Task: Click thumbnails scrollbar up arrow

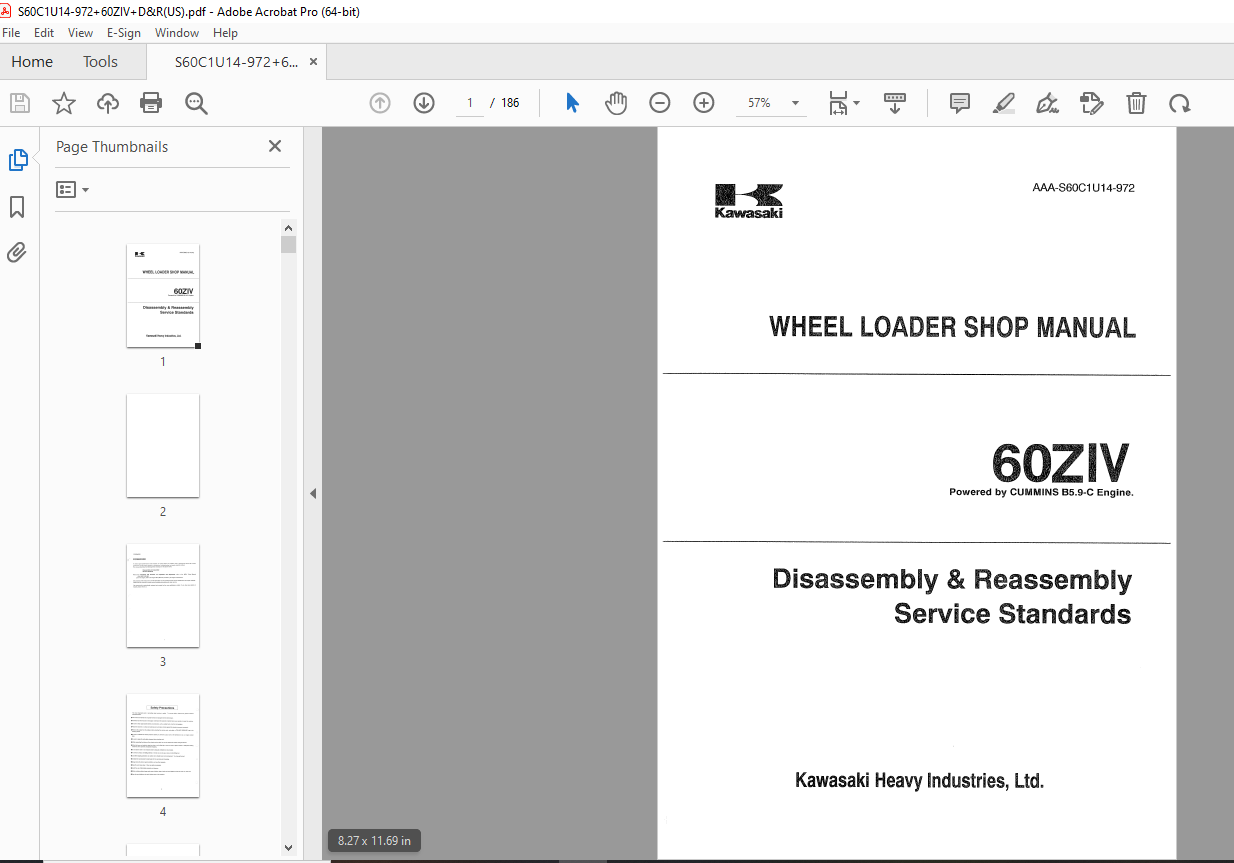Action: click(288, 228)
